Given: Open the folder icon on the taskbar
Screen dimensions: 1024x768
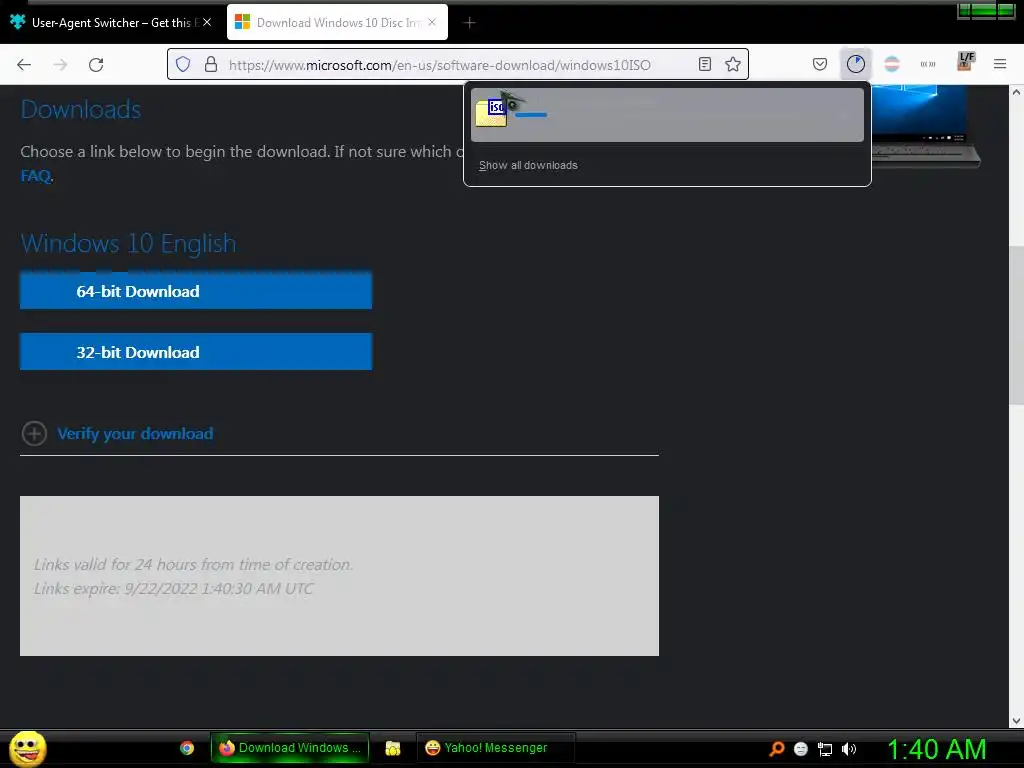Looking at the screenshot, I should [392, 748].
